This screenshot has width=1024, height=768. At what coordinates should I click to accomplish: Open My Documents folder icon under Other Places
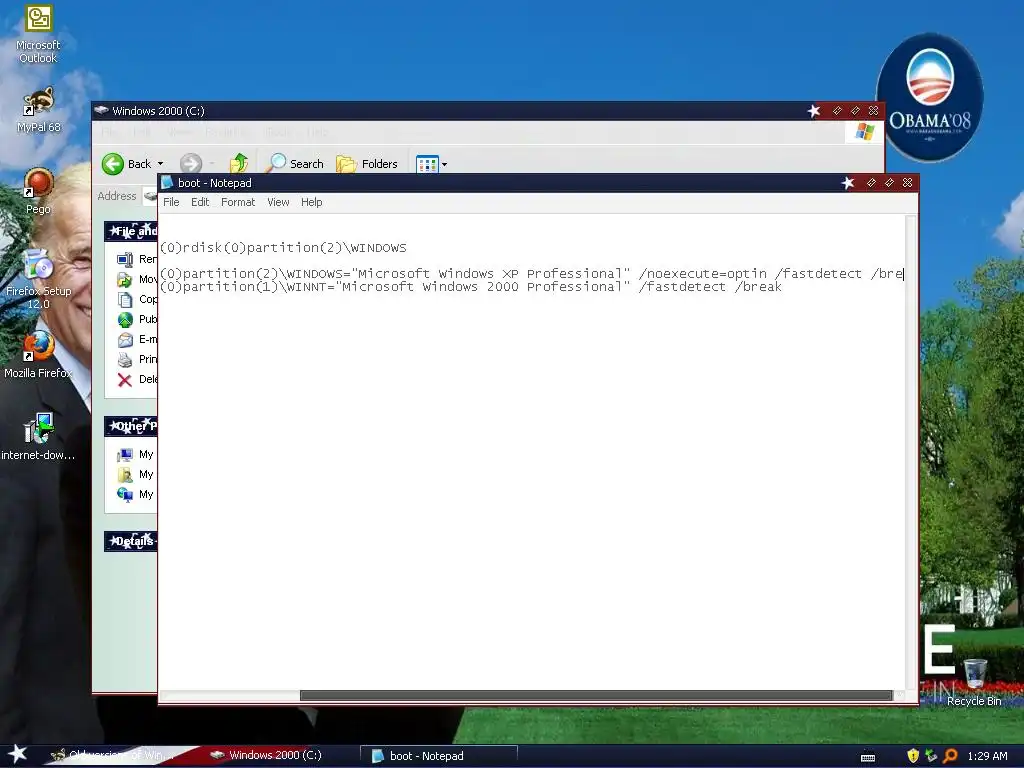(125, 475)
